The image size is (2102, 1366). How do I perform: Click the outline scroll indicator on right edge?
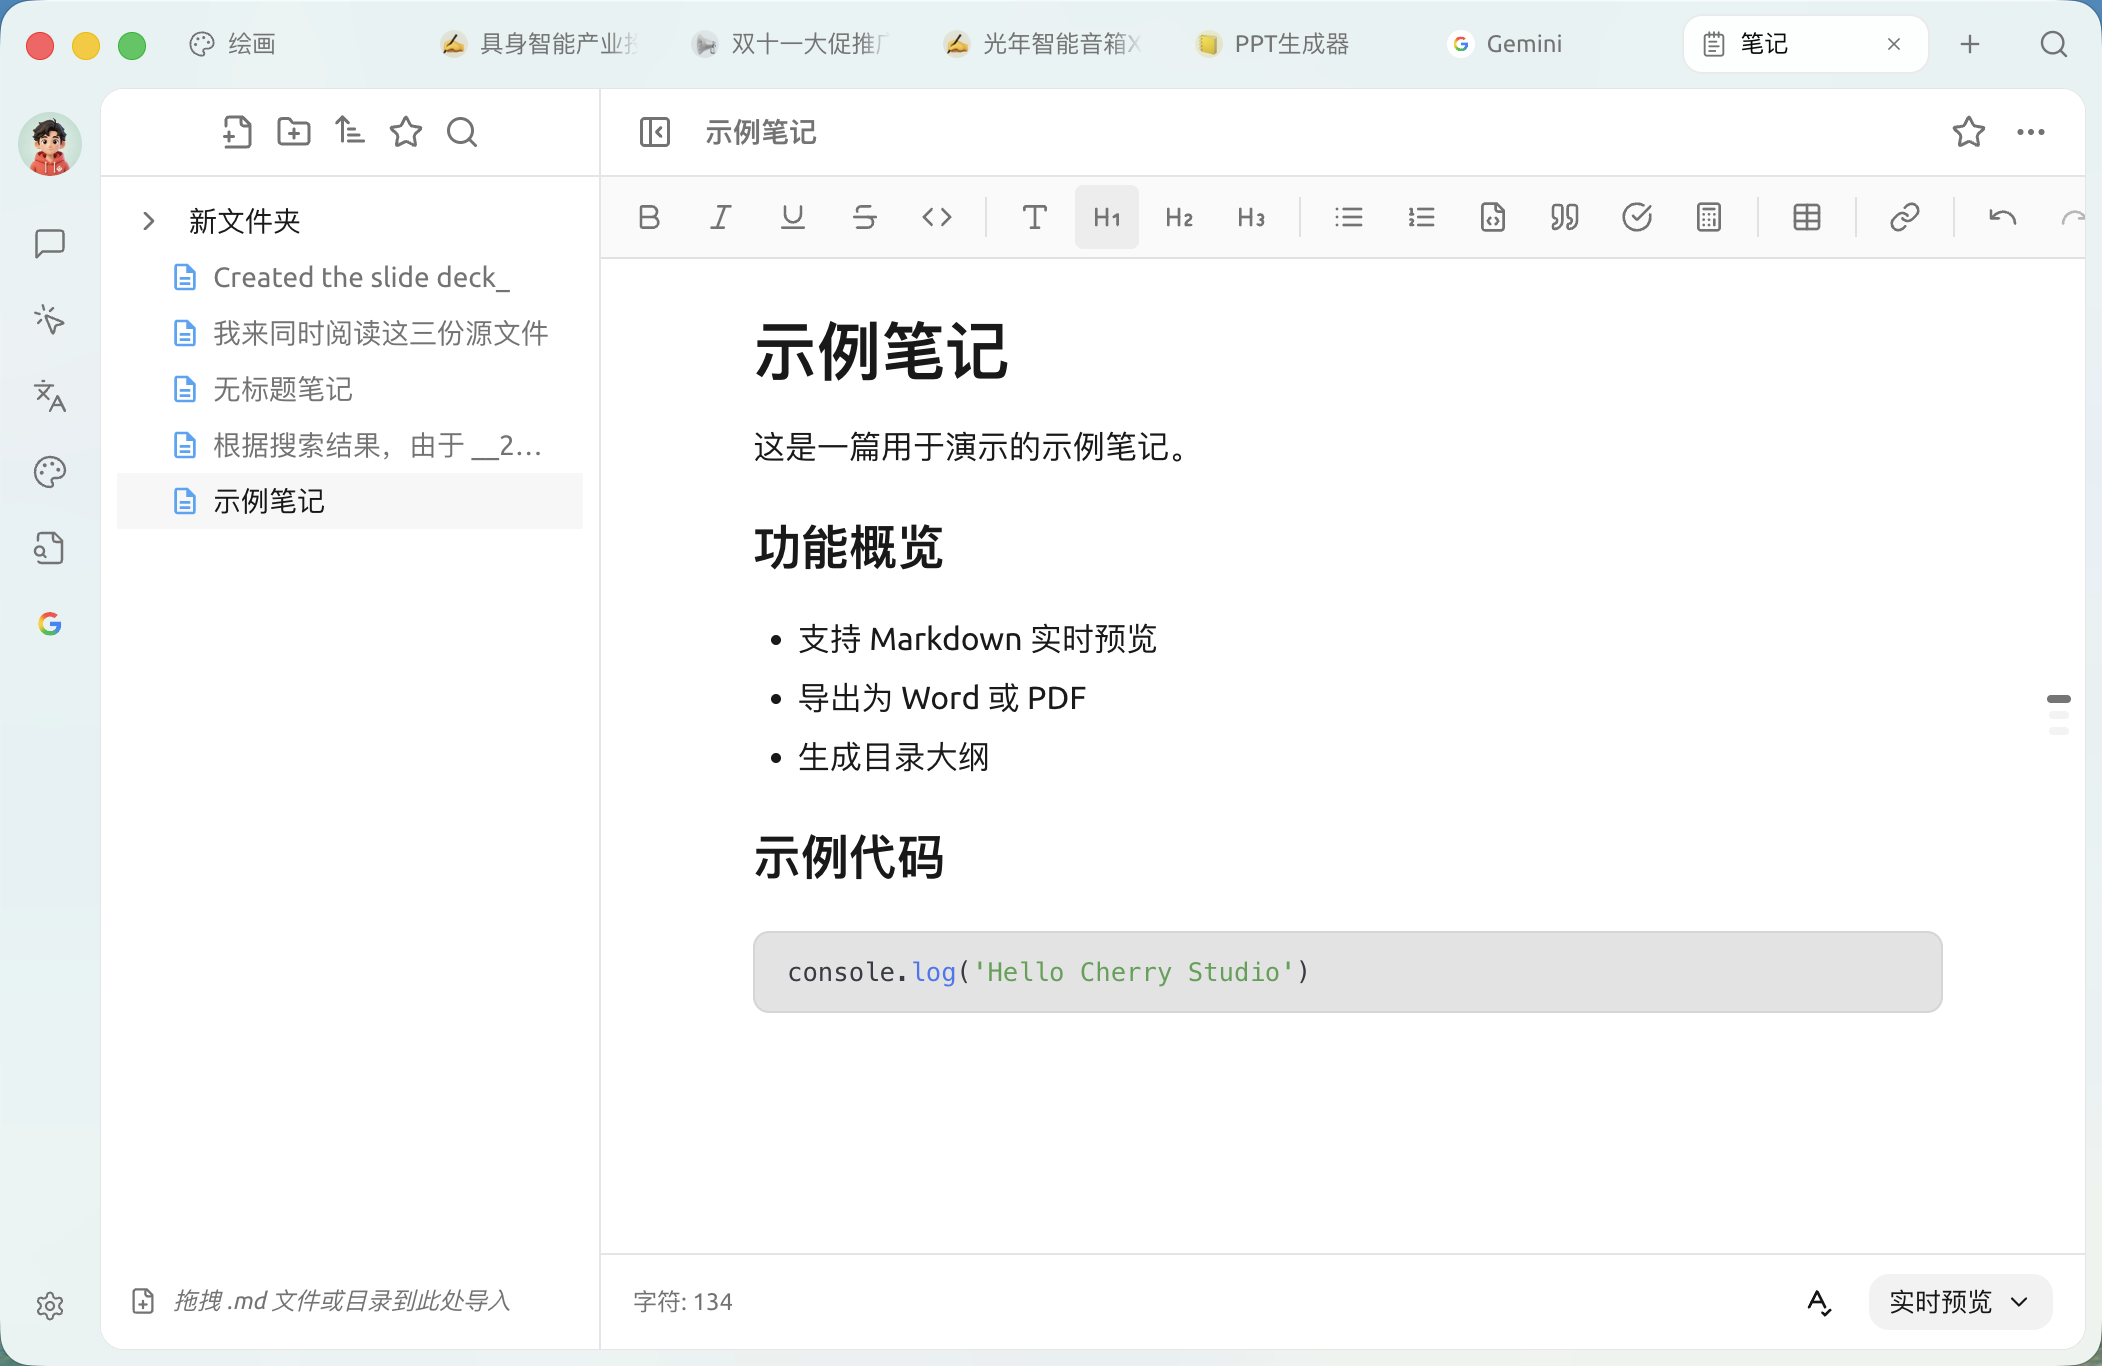(x=2059, y=714)
